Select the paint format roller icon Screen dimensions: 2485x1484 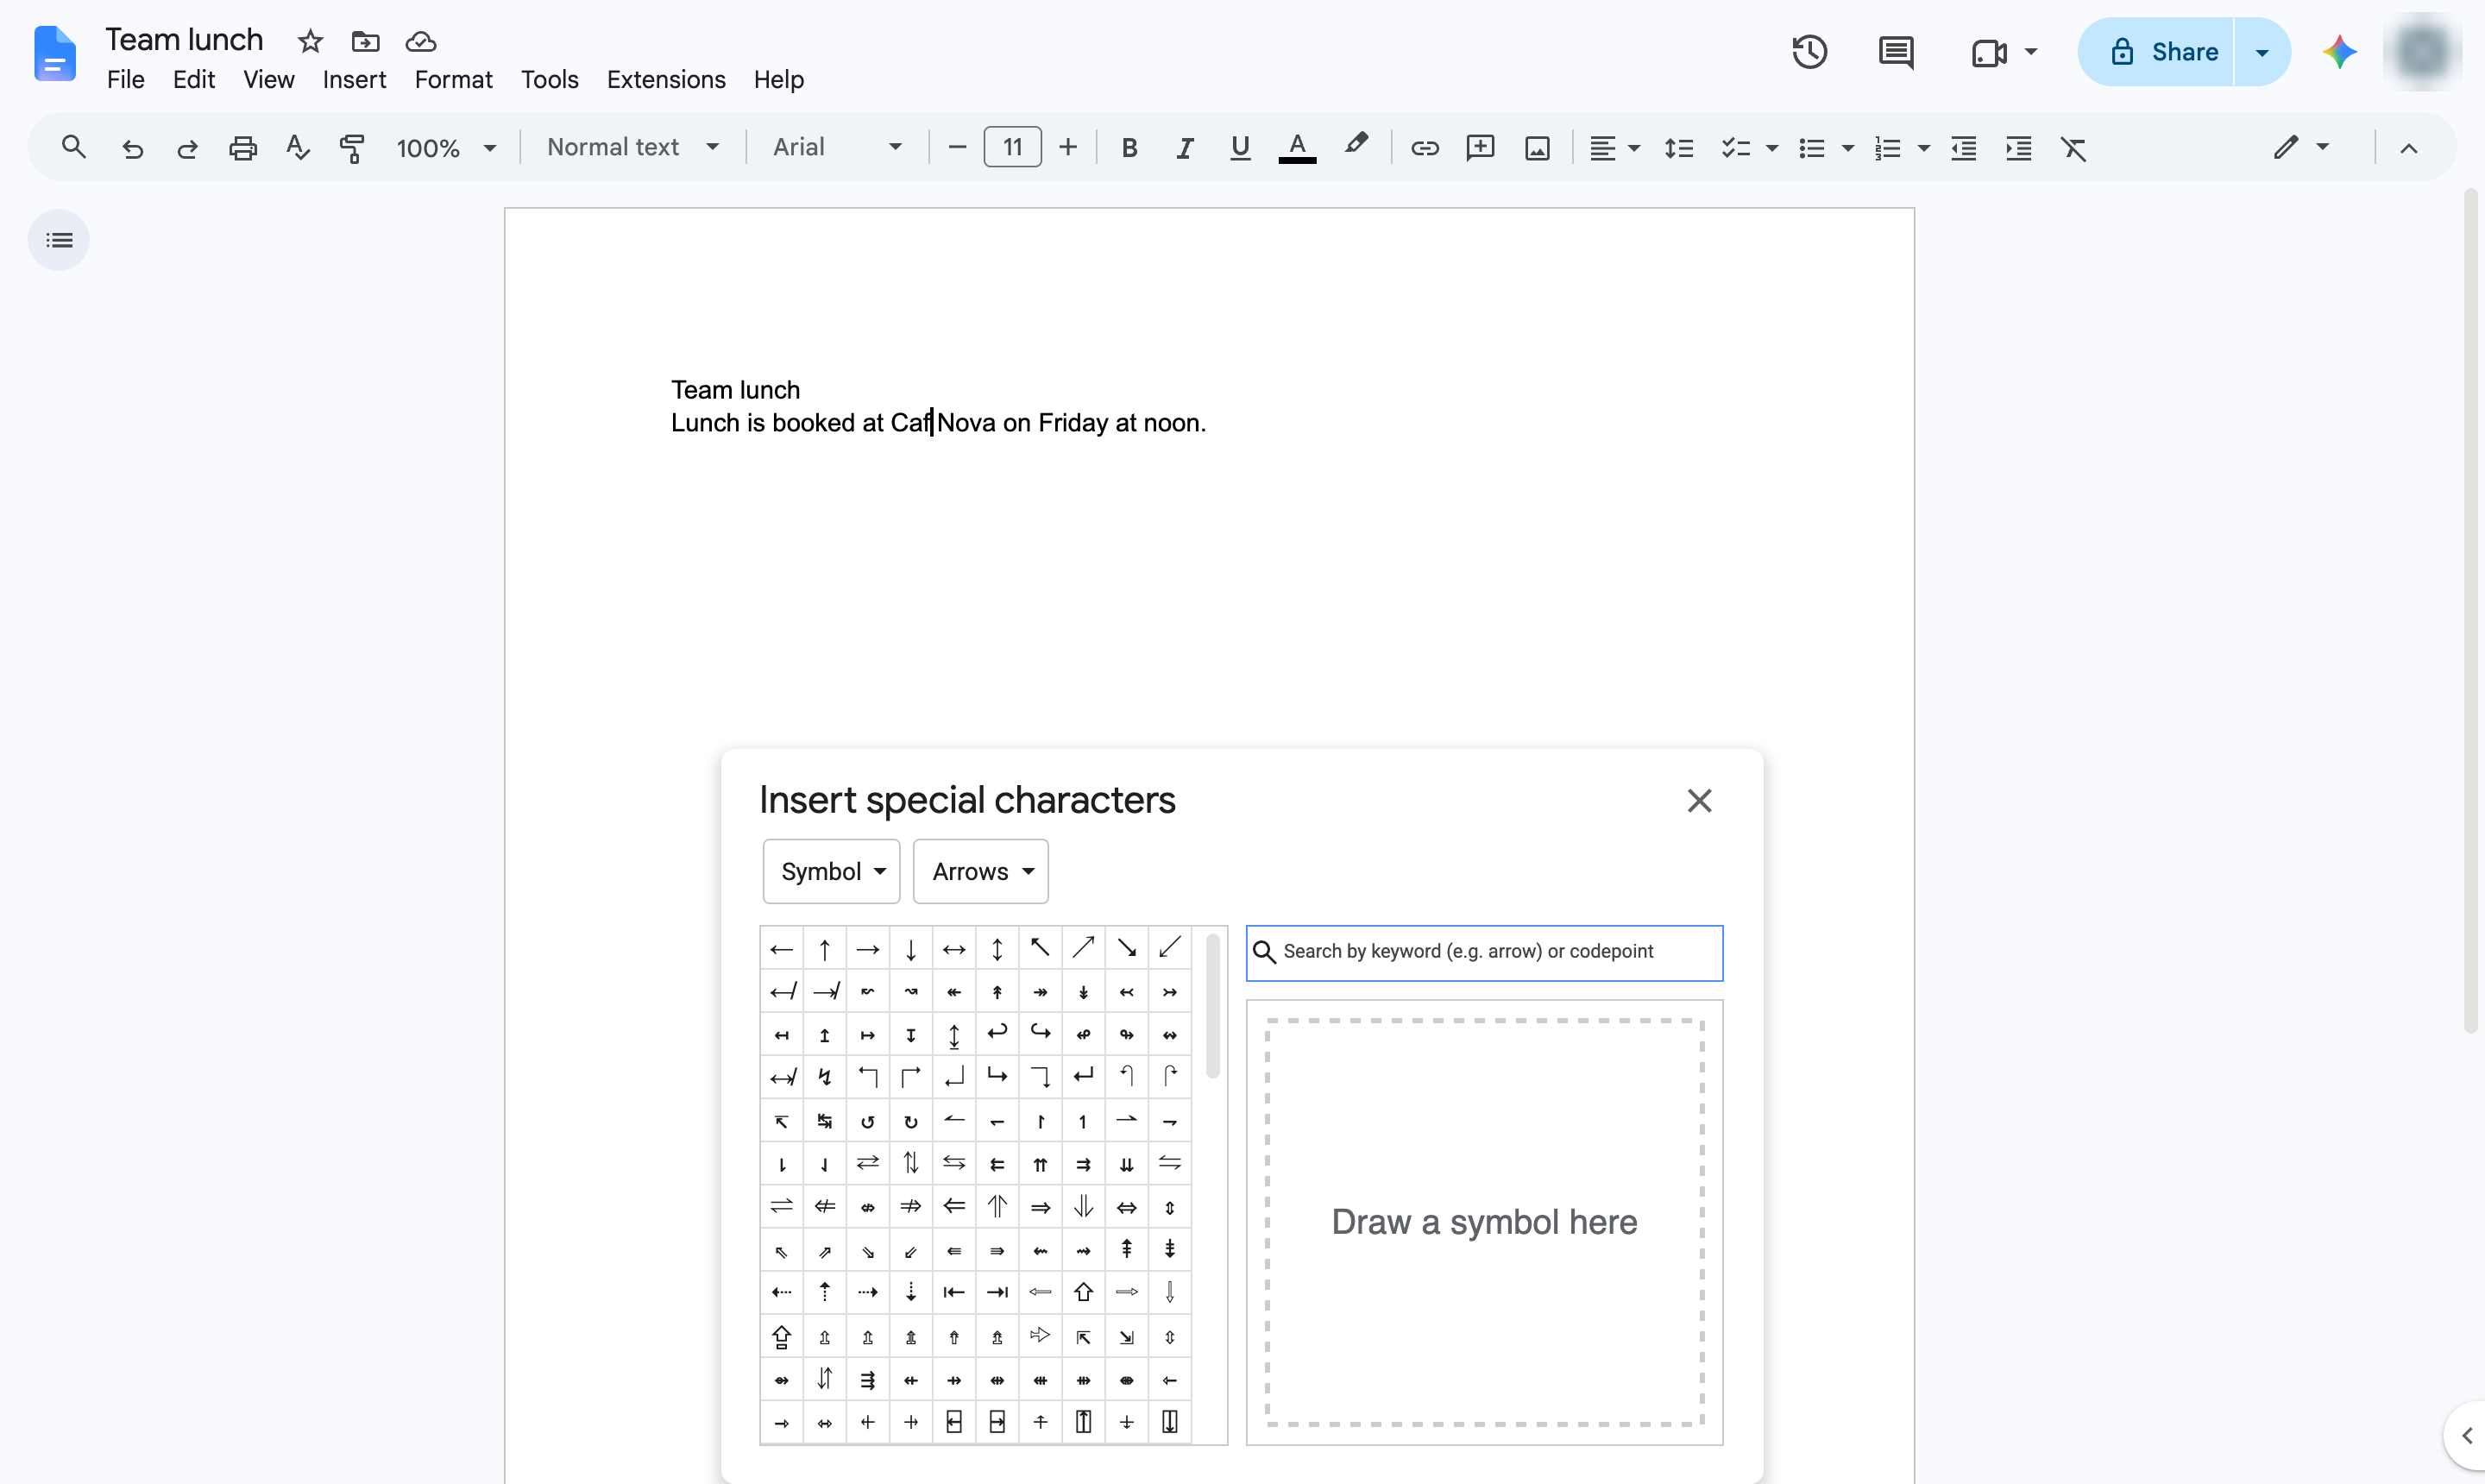[x=352, y=148]
